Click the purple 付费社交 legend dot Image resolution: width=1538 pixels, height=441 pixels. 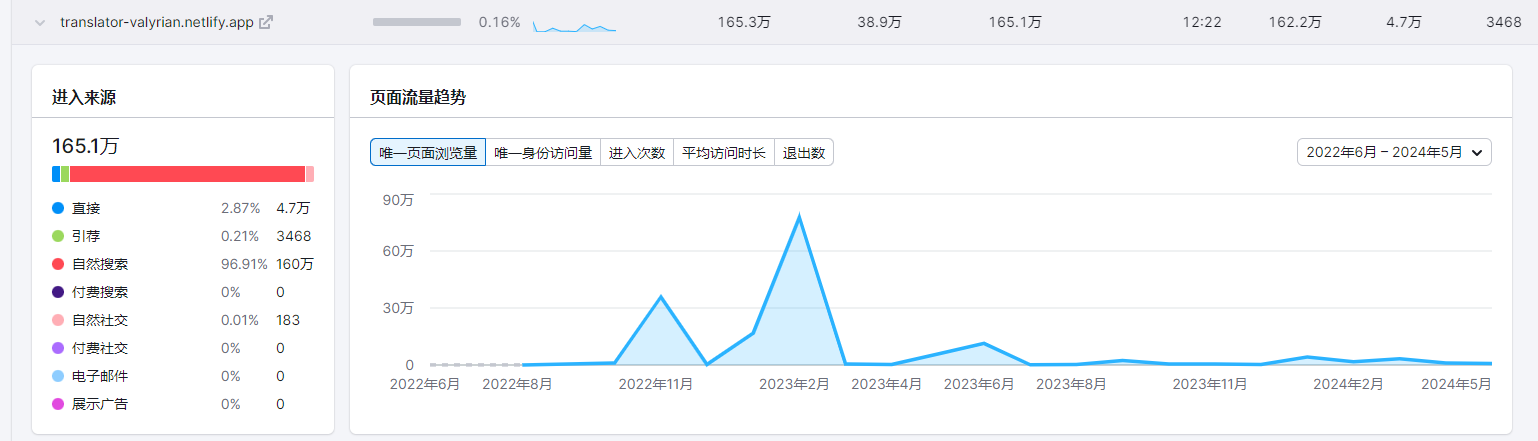[x=58, y=349]
